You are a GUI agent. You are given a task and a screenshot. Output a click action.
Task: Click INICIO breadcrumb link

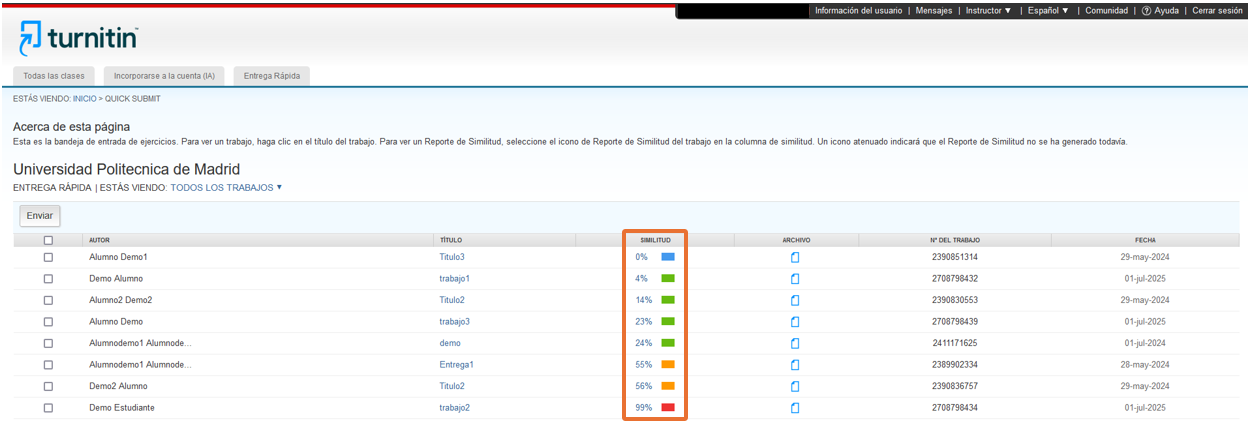pyautogui.click(x=85, y=99)
